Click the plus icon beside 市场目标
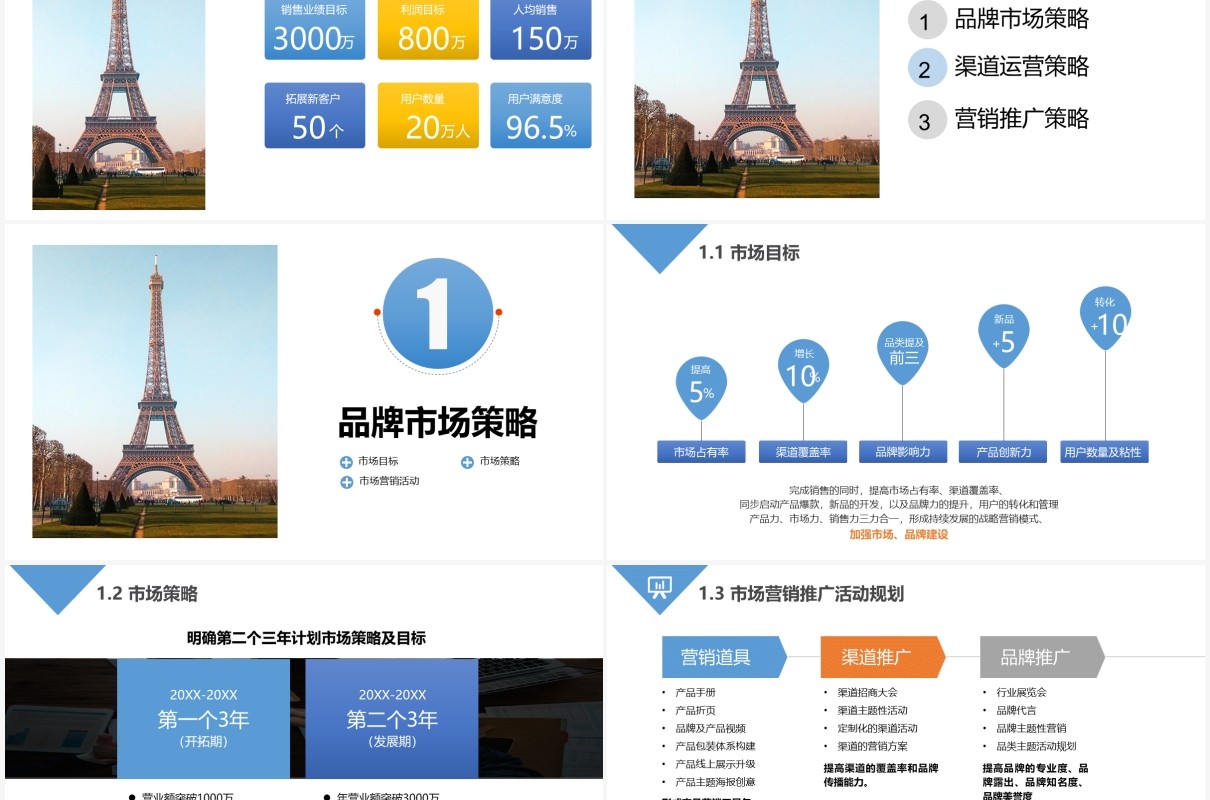The image size is (1210, 800). point(346,462)
